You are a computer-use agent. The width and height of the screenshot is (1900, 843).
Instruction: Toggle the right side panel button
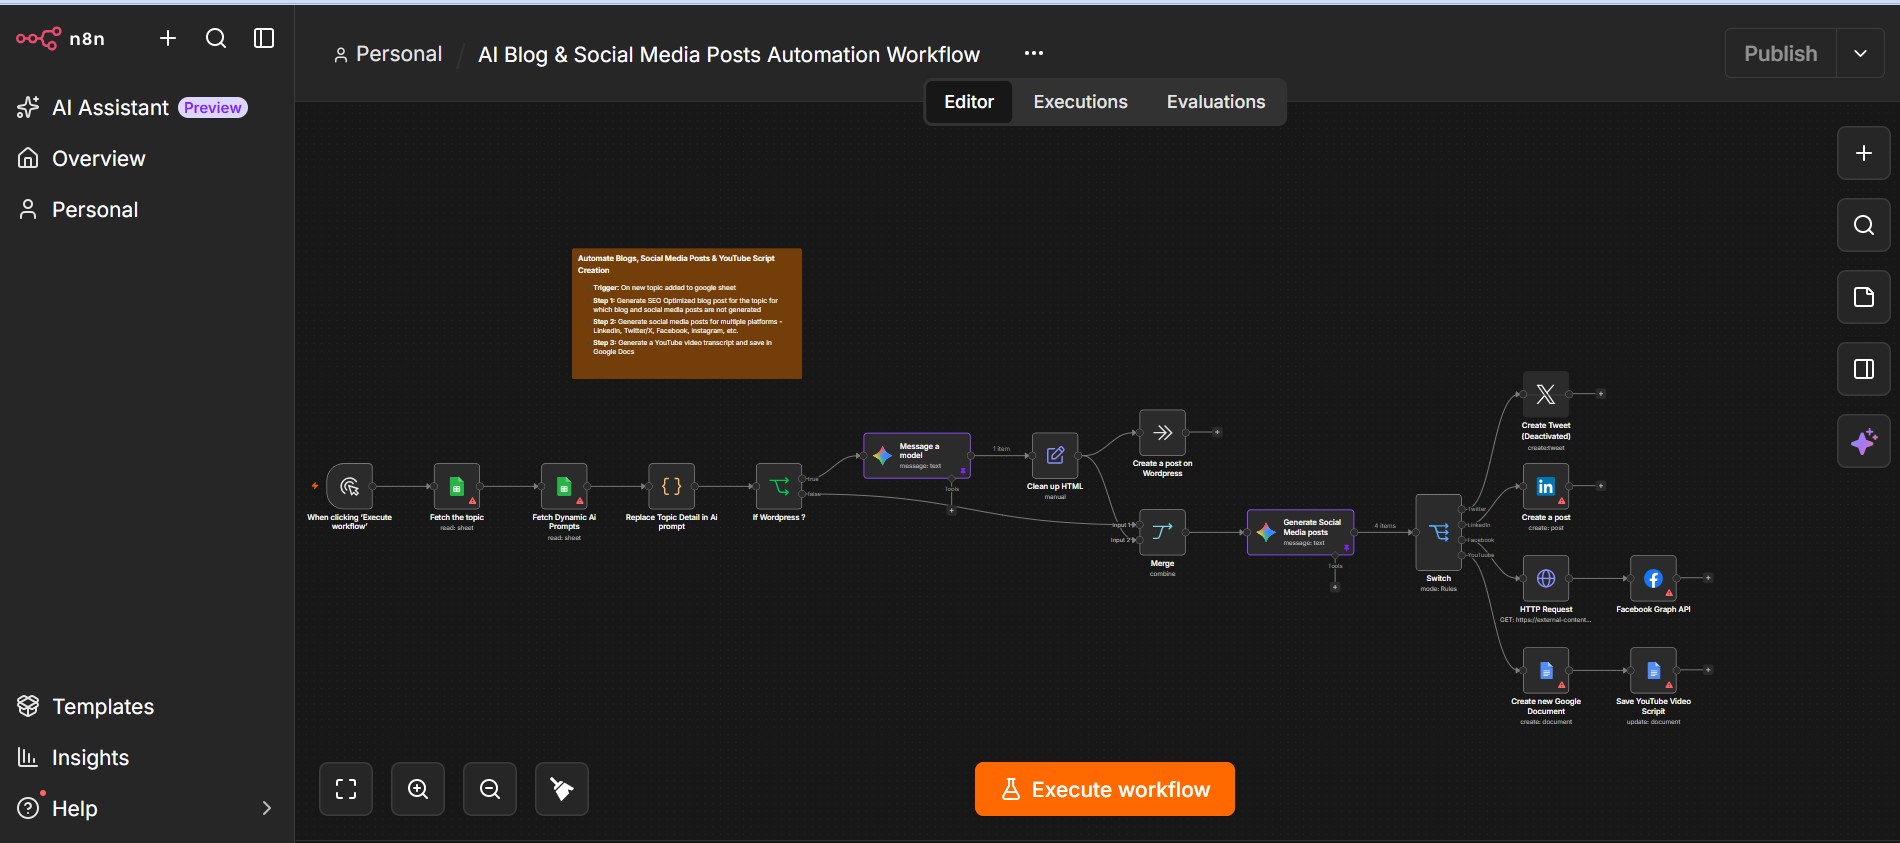(1864, 369)
